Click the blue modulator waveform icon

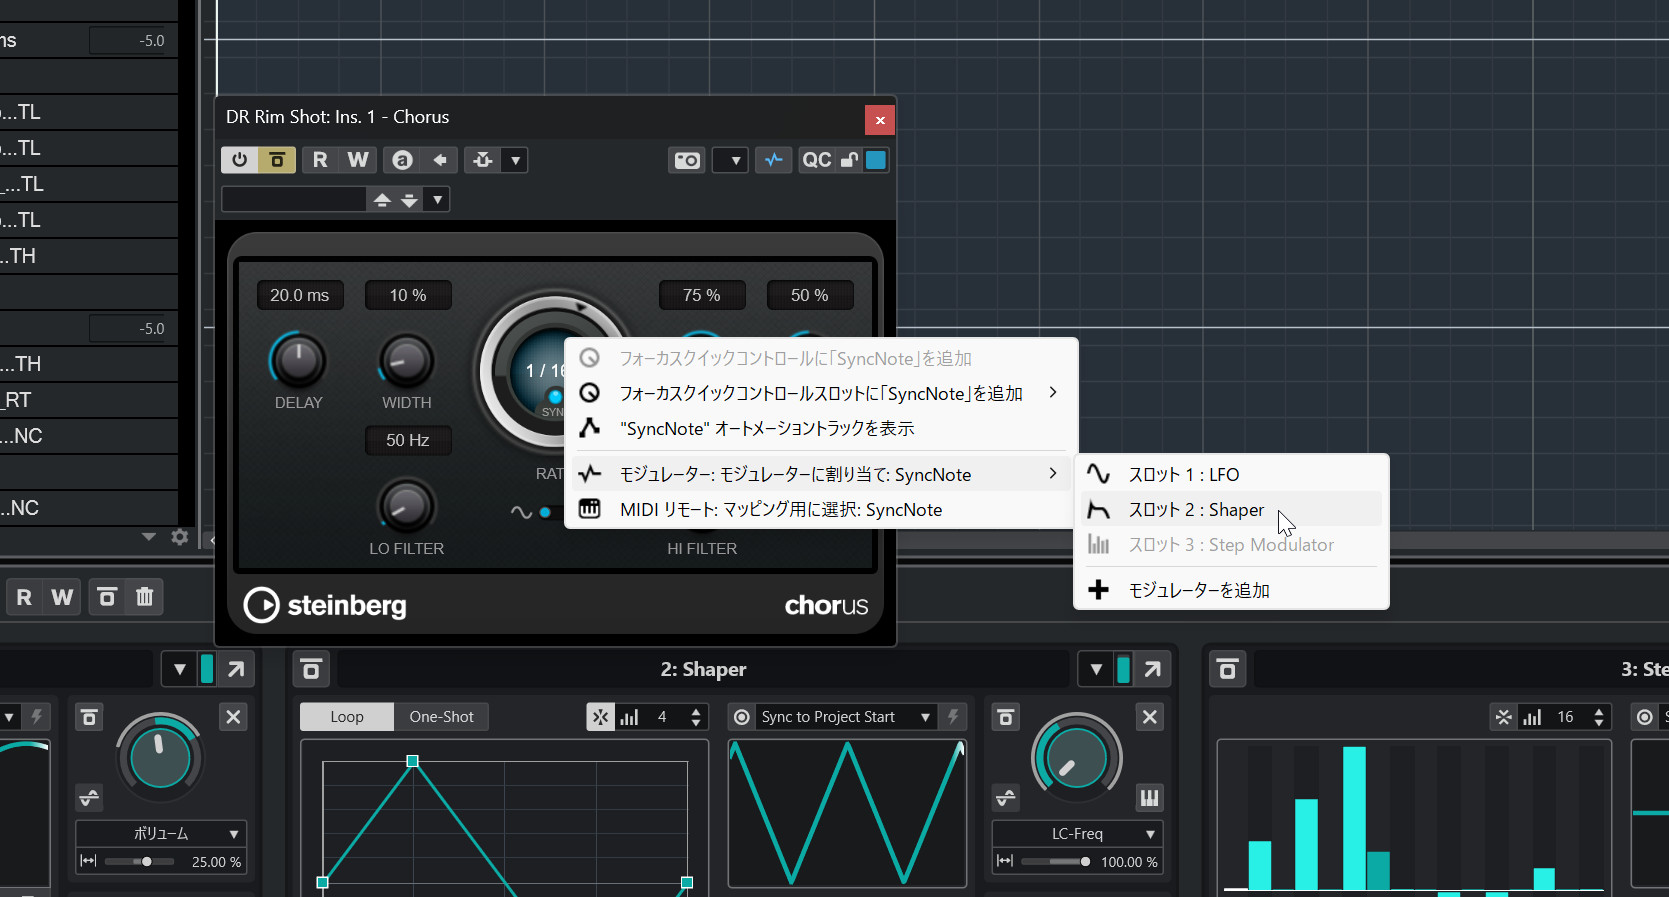click(x=774, y=160)
